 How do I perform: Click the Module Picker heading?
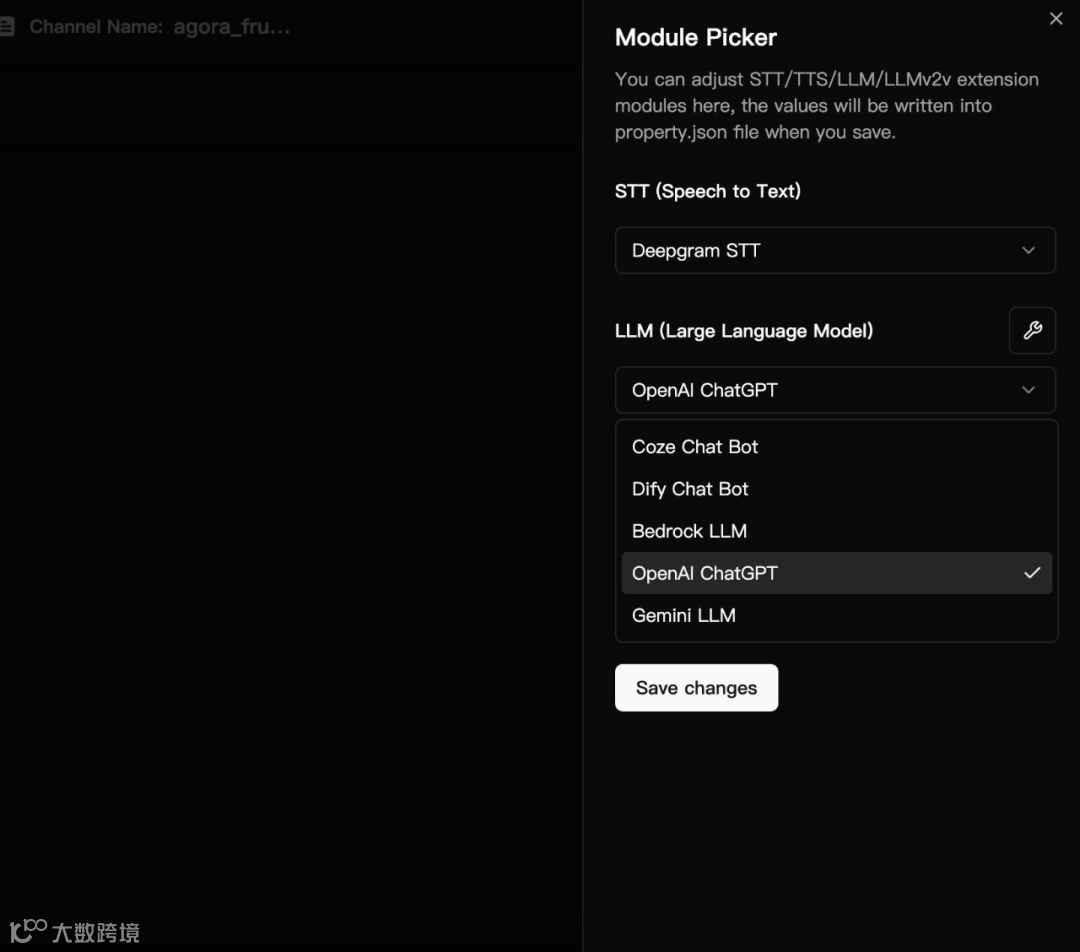(x=696, y=37)
